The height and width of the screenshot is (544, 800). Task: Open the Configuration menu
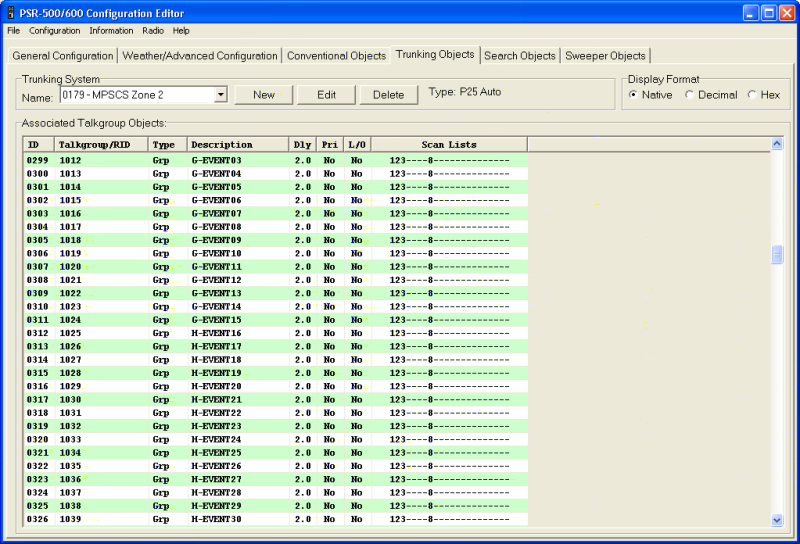point(54,31)
